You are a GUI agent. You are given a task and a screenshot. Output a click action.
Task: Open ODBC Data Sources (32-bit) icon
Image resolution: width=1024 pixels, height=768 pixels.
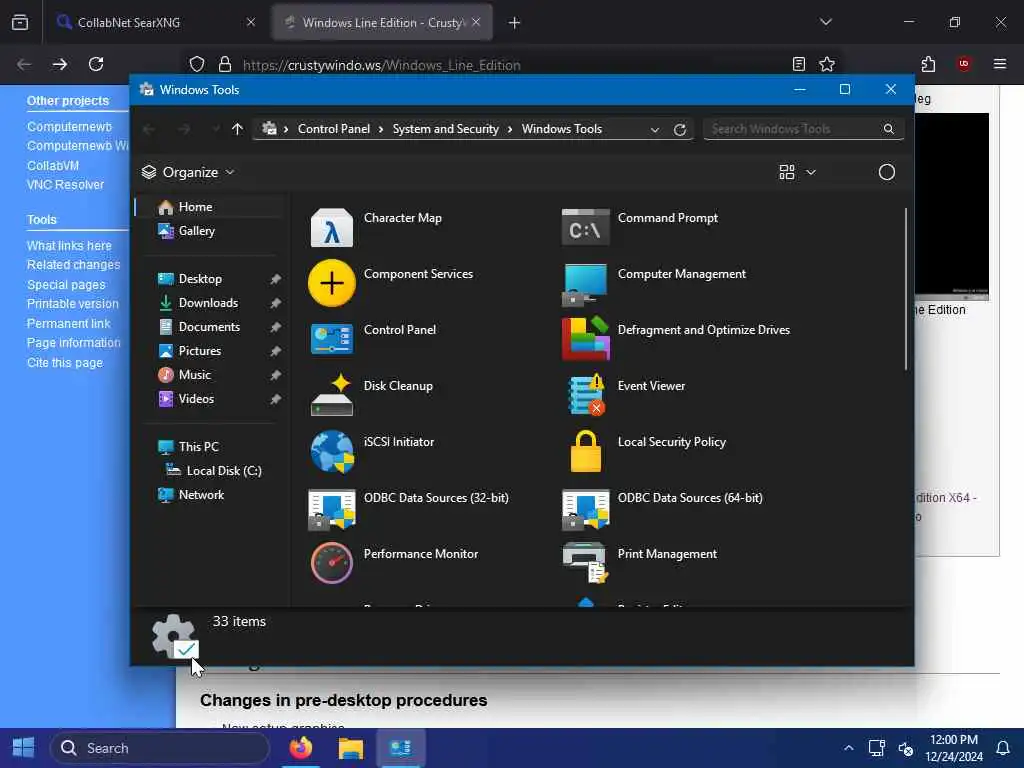[332, 508]
